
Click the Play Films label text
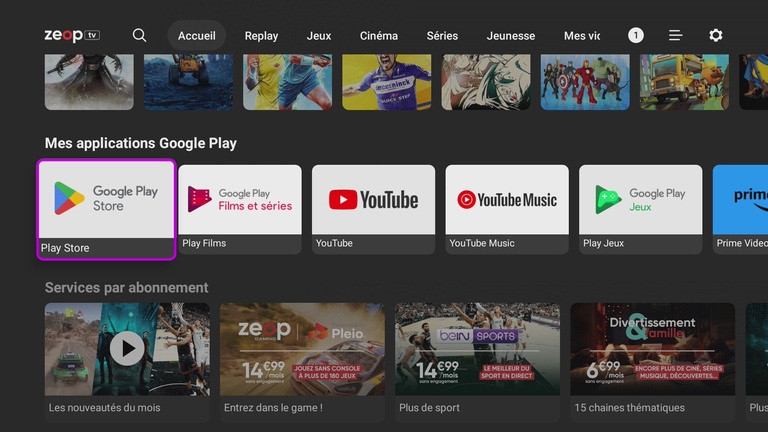pos(204,243)
